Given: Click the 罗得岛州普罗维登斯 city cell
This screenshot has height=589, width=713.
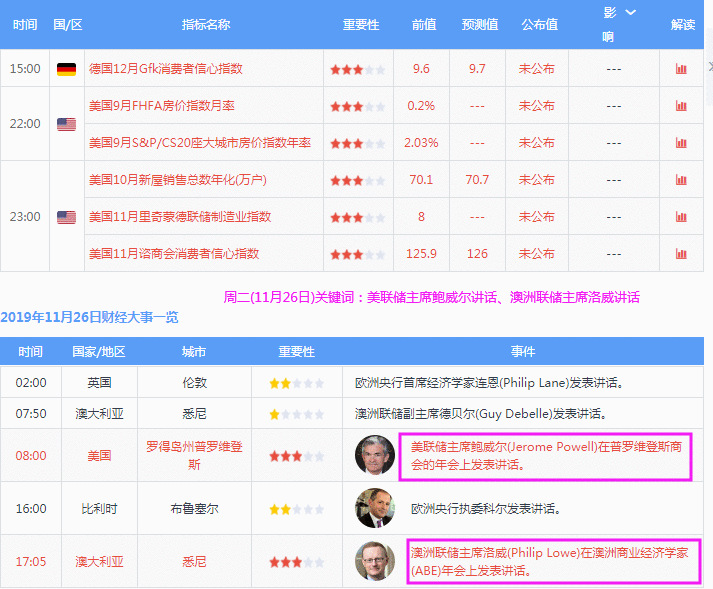Looking at the screenshot, I should coord(194,455).
